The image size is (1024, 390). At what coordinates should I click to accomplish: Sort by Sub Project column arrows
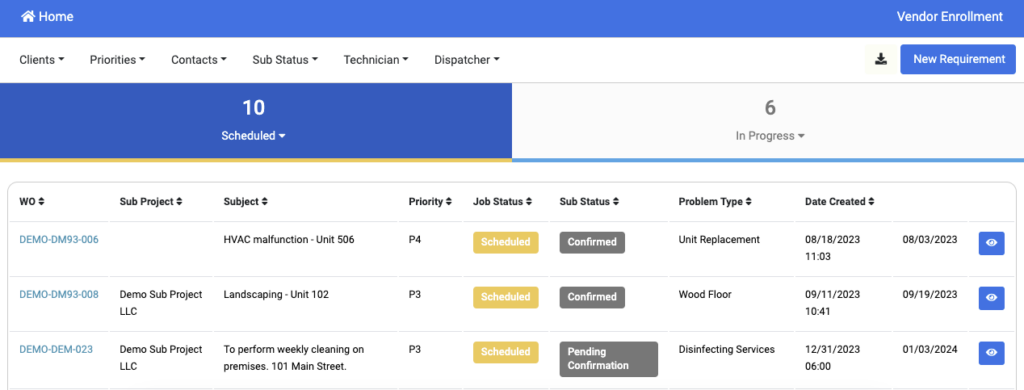click(179, 202)
